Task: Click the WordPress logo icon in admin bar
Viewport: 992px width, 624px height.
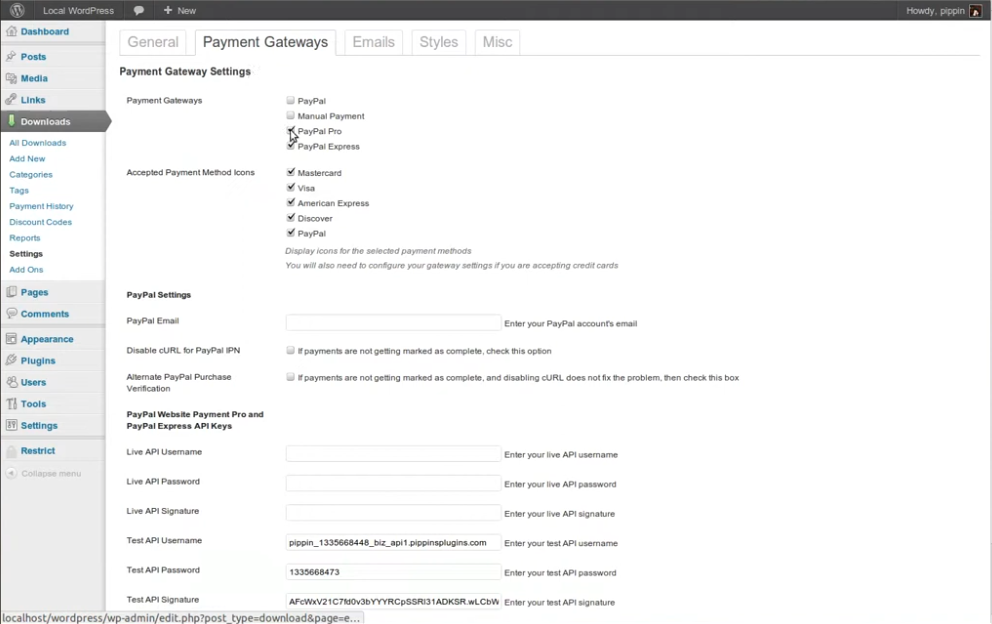Action: (x=18, y=10)
